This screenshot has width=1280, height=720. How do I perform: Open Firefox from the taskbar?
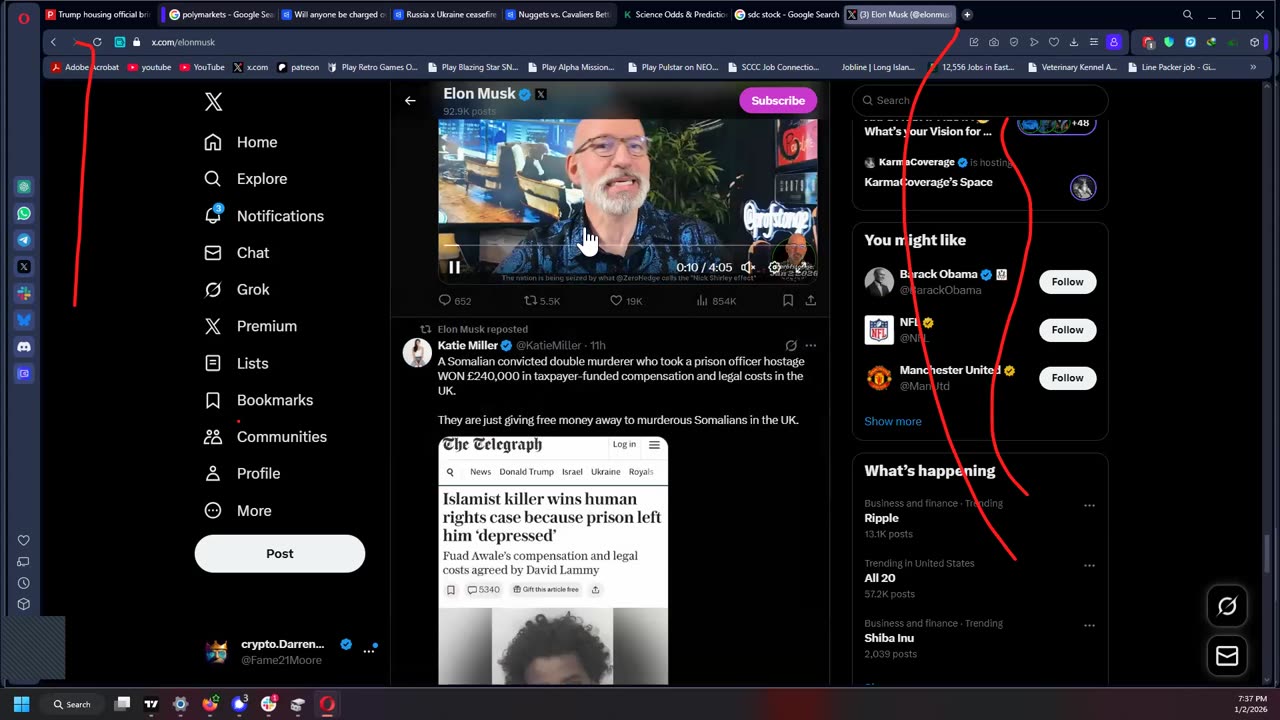point(209,704)
